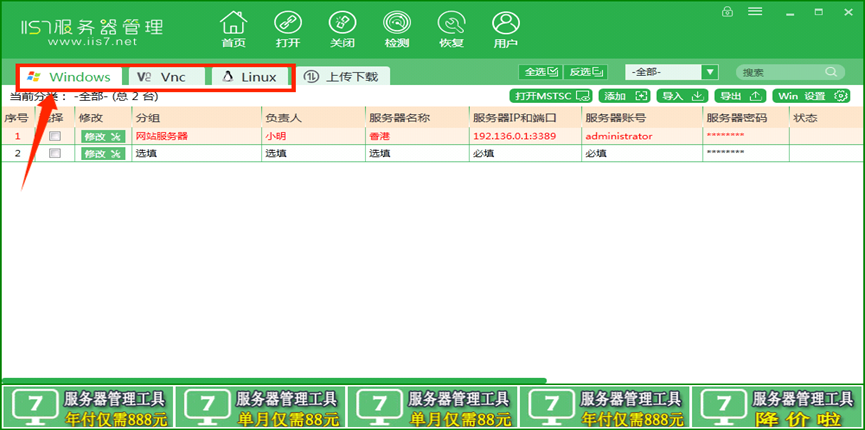Click the 状态 column header
Viewport: 865px width, 430px height.
pos(826,118)
